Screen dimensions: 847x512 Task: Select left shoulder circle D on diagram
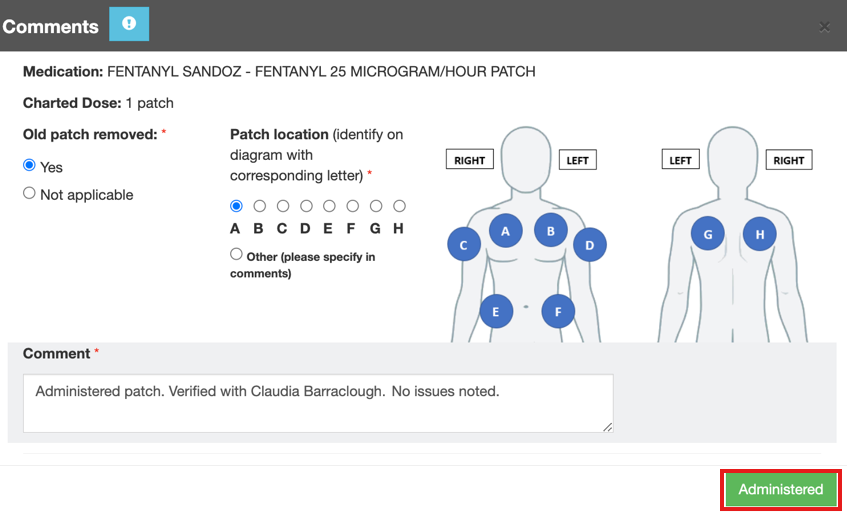(x=589, y=245)
